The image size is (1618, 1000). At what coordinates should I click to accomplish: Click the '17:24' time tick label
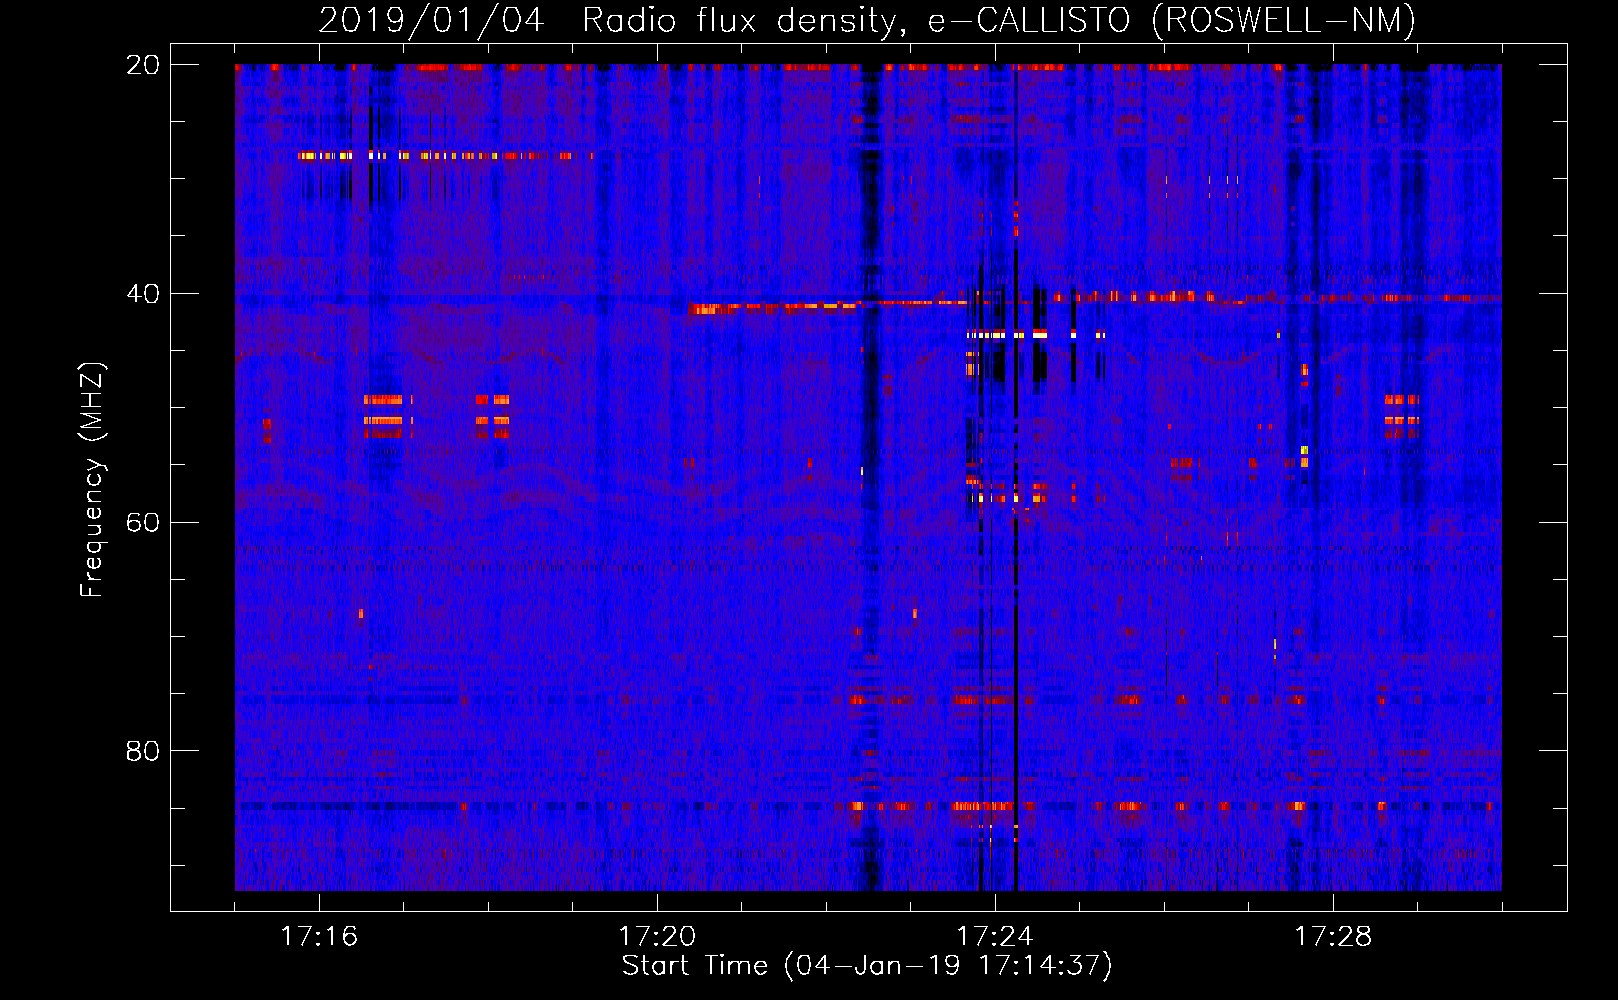pyautogui.click(x=995, y=936)
